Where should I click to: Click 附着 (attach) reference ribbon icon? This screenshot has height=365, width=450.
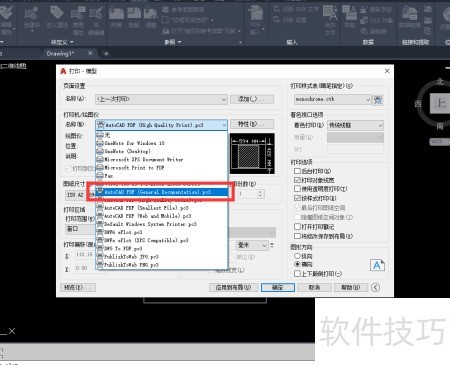pyautogui.click(x=116, y=17)
